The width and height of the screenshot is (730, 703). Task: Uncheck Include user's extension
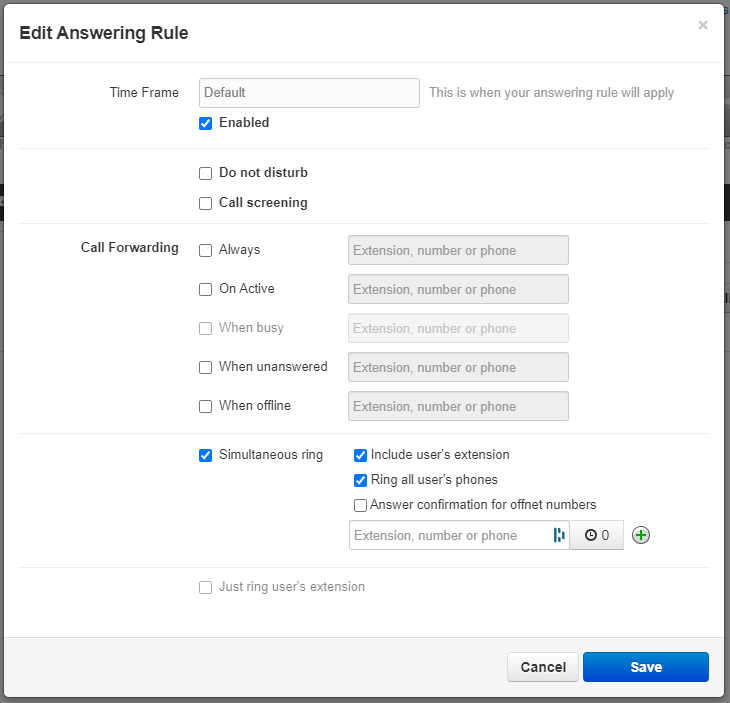coord(360,455)
